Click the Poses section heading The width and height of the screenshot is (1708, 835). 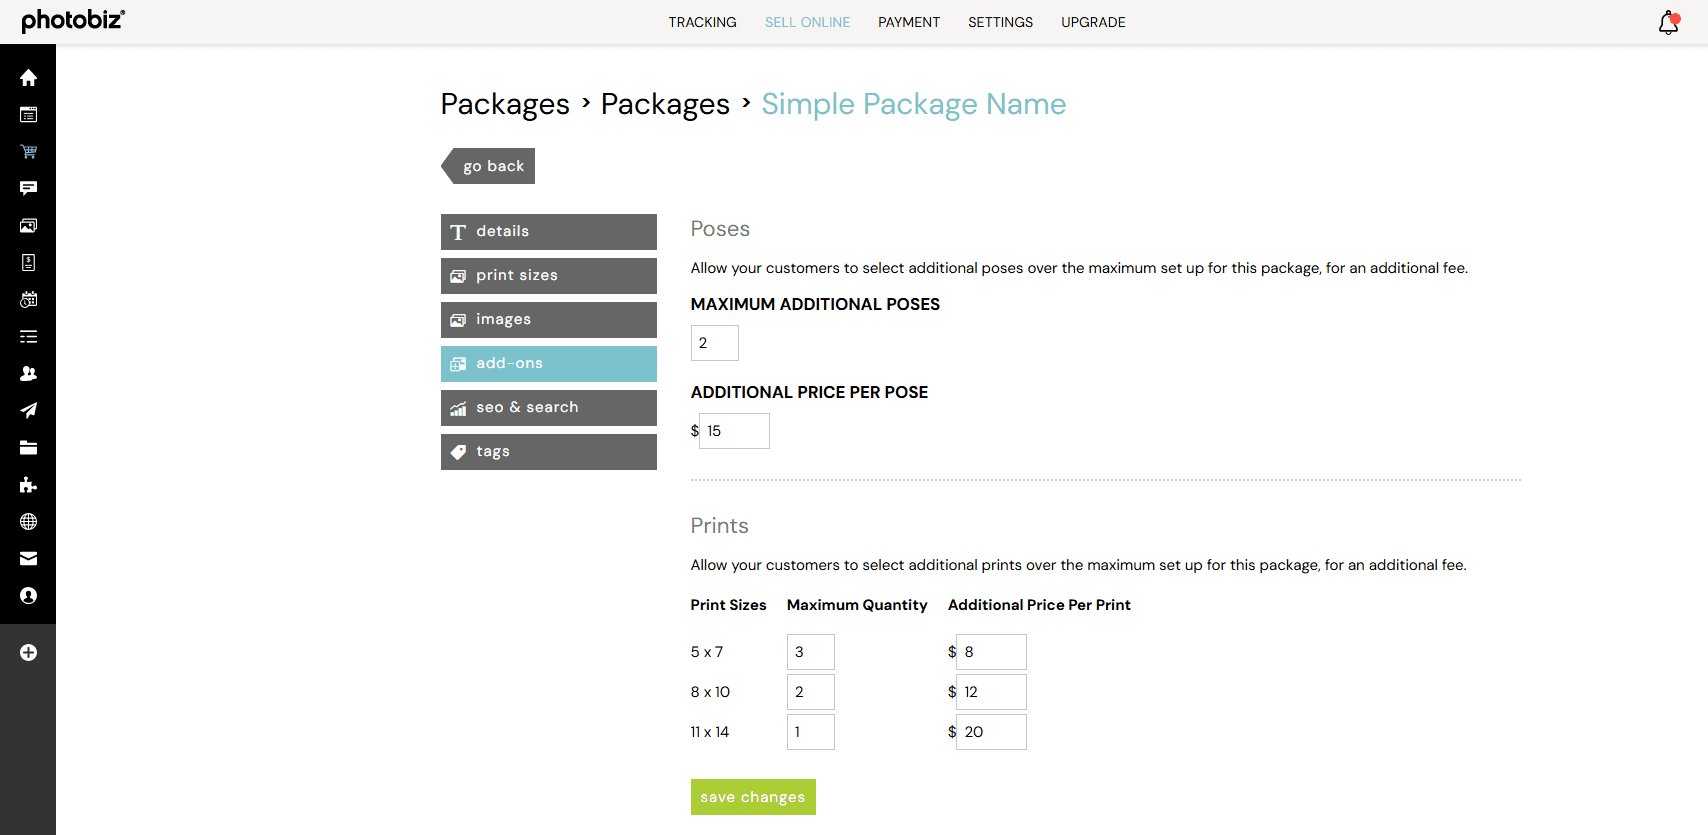coord(720,229)
